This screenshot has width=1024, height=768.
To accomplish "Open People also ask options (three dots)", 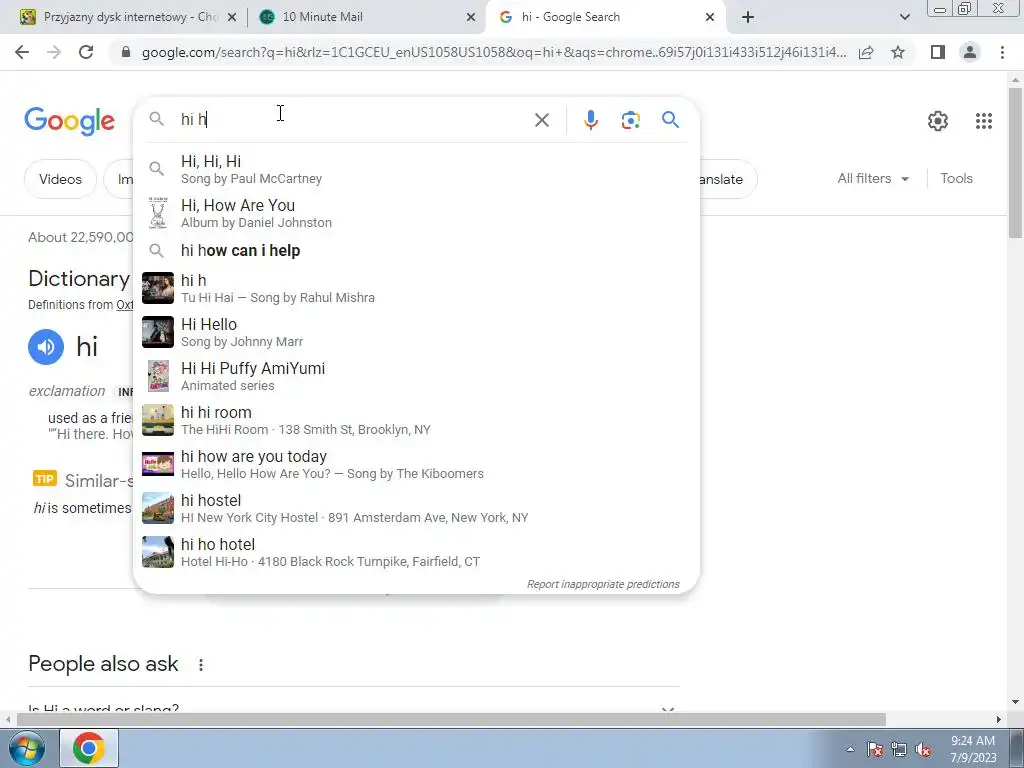I will (200, 665).
